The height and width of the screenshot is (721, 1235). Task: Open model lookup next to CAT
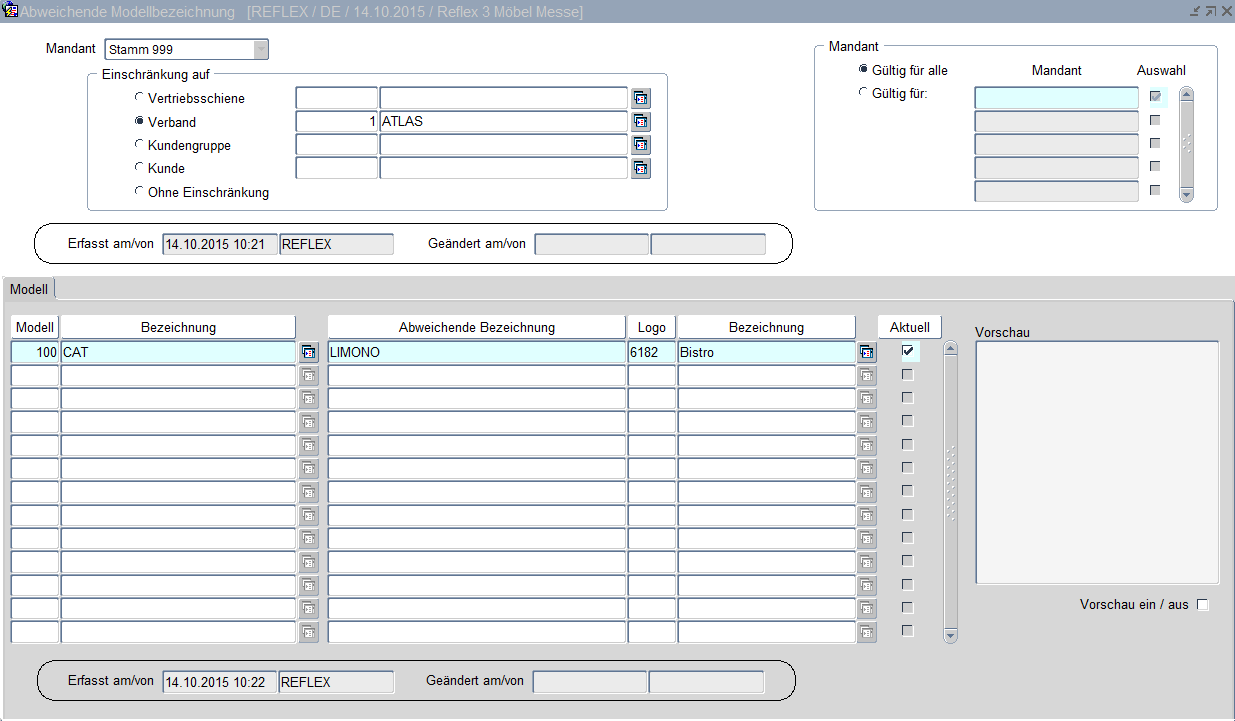point(309,352)
